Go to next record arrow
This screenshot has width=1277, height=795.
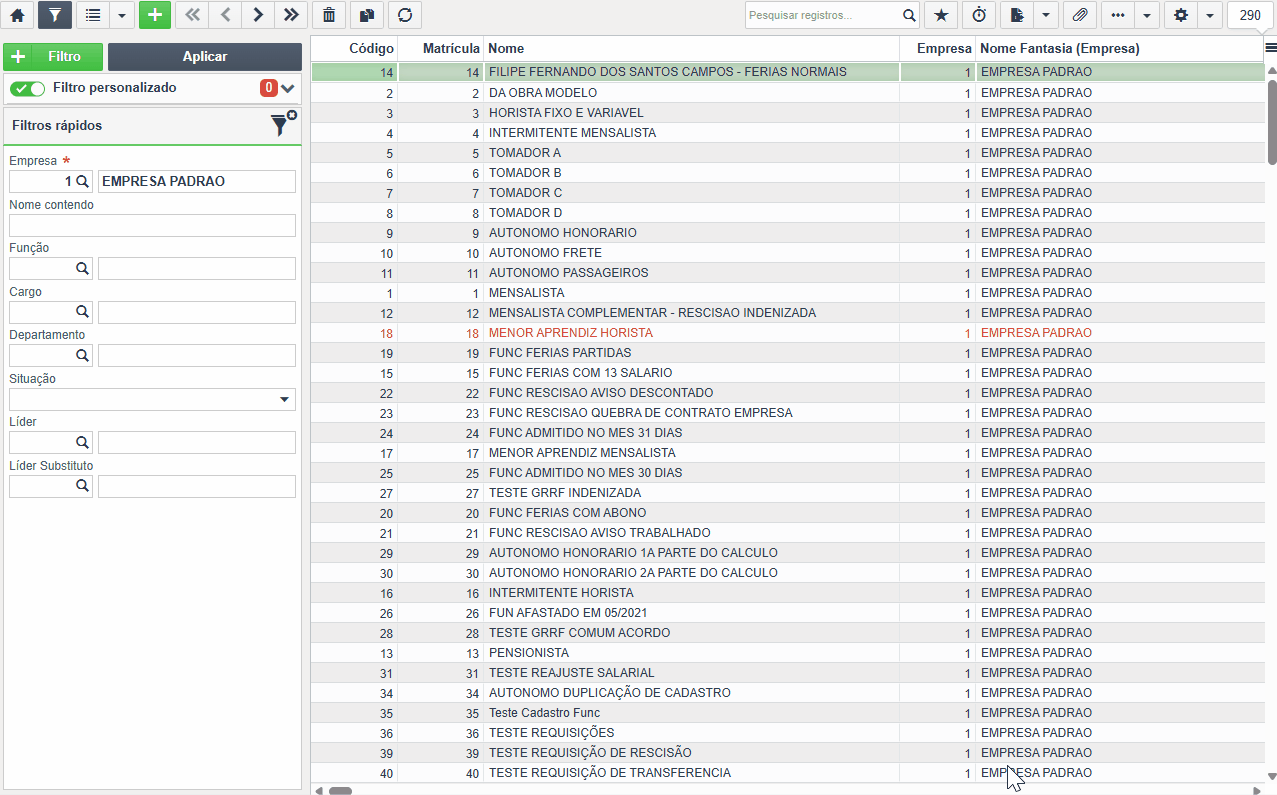[x=258, y=15]
